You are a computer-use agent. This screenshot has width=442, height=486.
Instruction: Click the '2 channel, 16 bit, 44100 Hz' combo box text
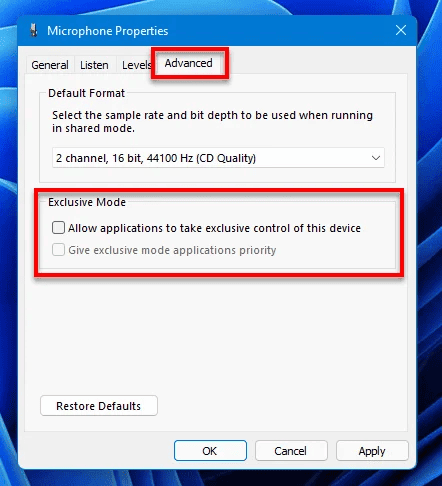[156, 158]
